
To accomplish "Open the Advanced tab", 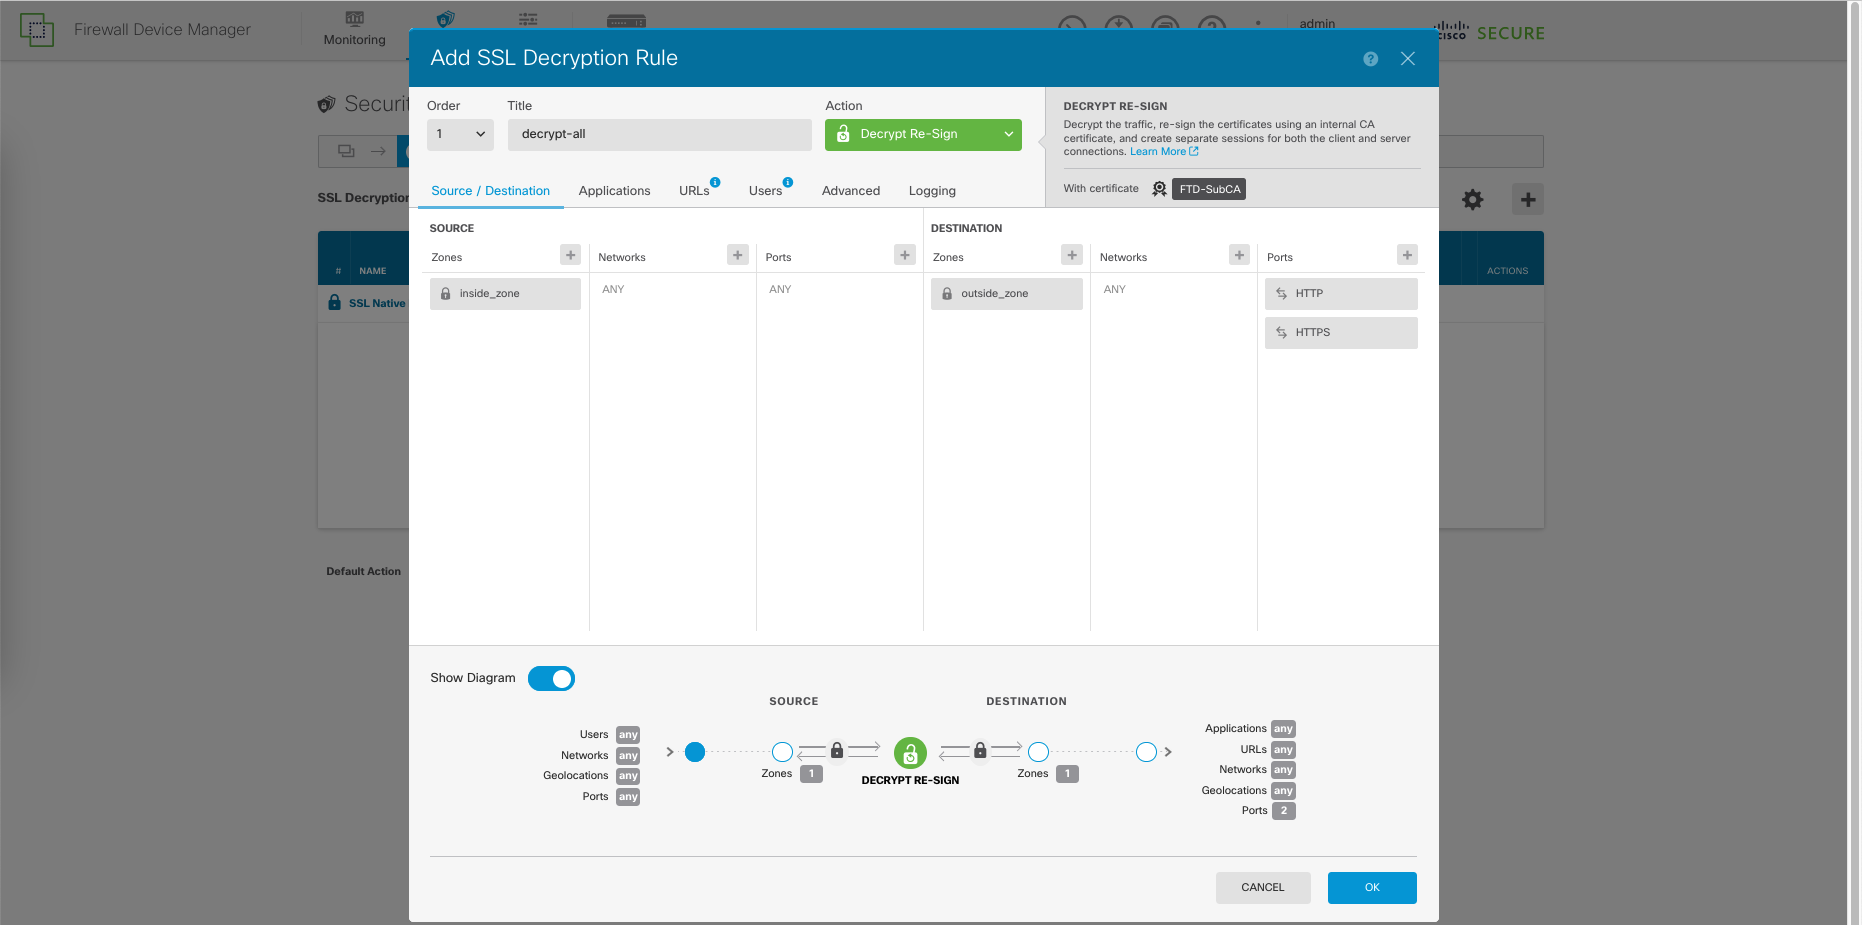I will pos(850,191).
